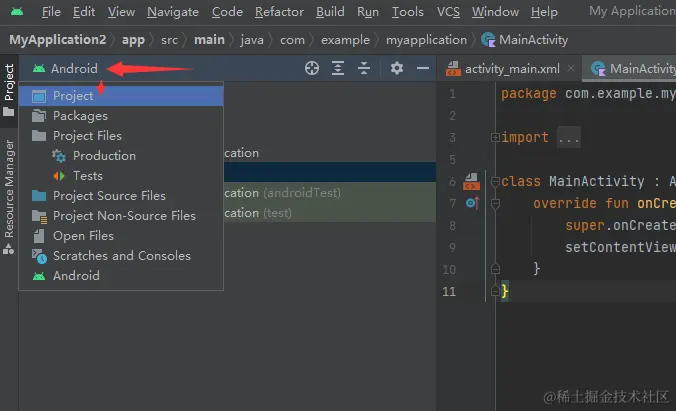The width and height of the screenshot is (676, 411).
Task: Click the myapplication breadcrumb segment
Action: (x=426, y=40)
